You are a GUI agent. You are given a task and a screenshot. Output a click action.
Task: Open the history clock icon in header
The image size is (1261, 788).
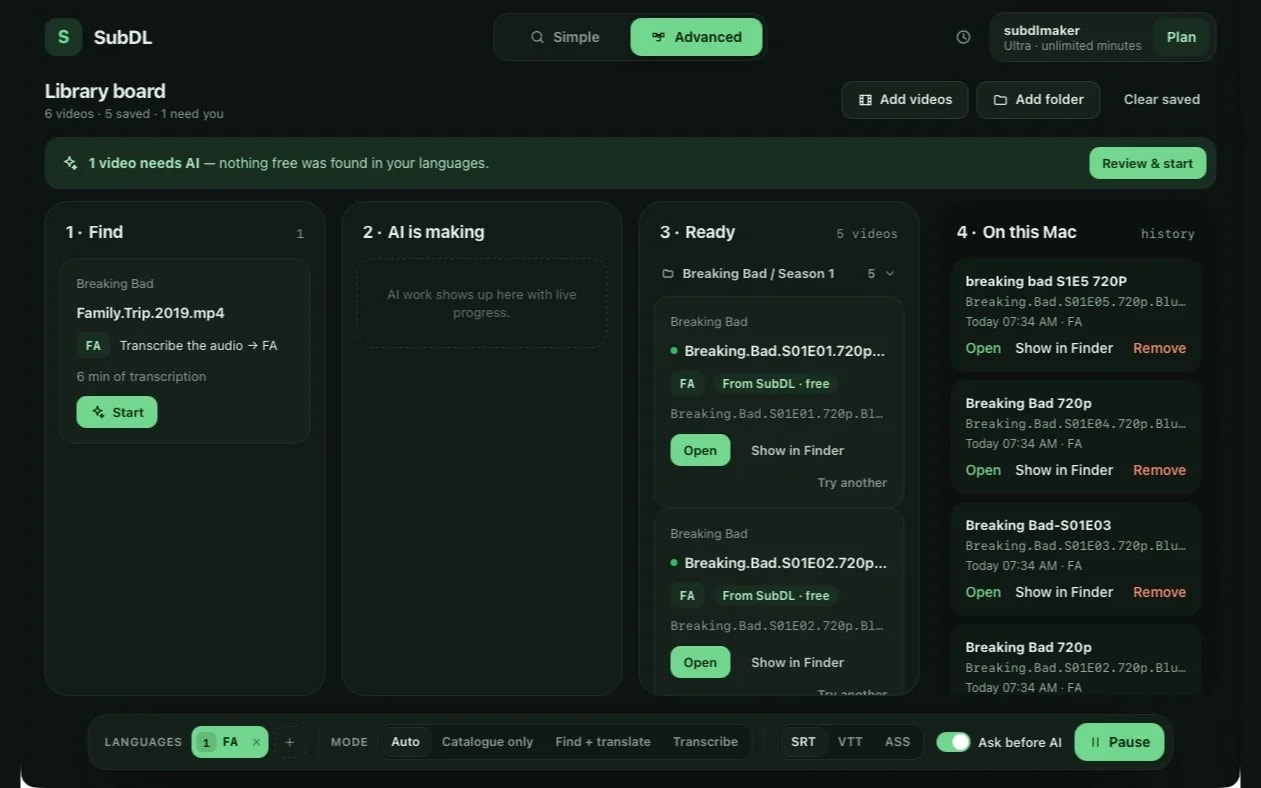(x=963, y=37)
